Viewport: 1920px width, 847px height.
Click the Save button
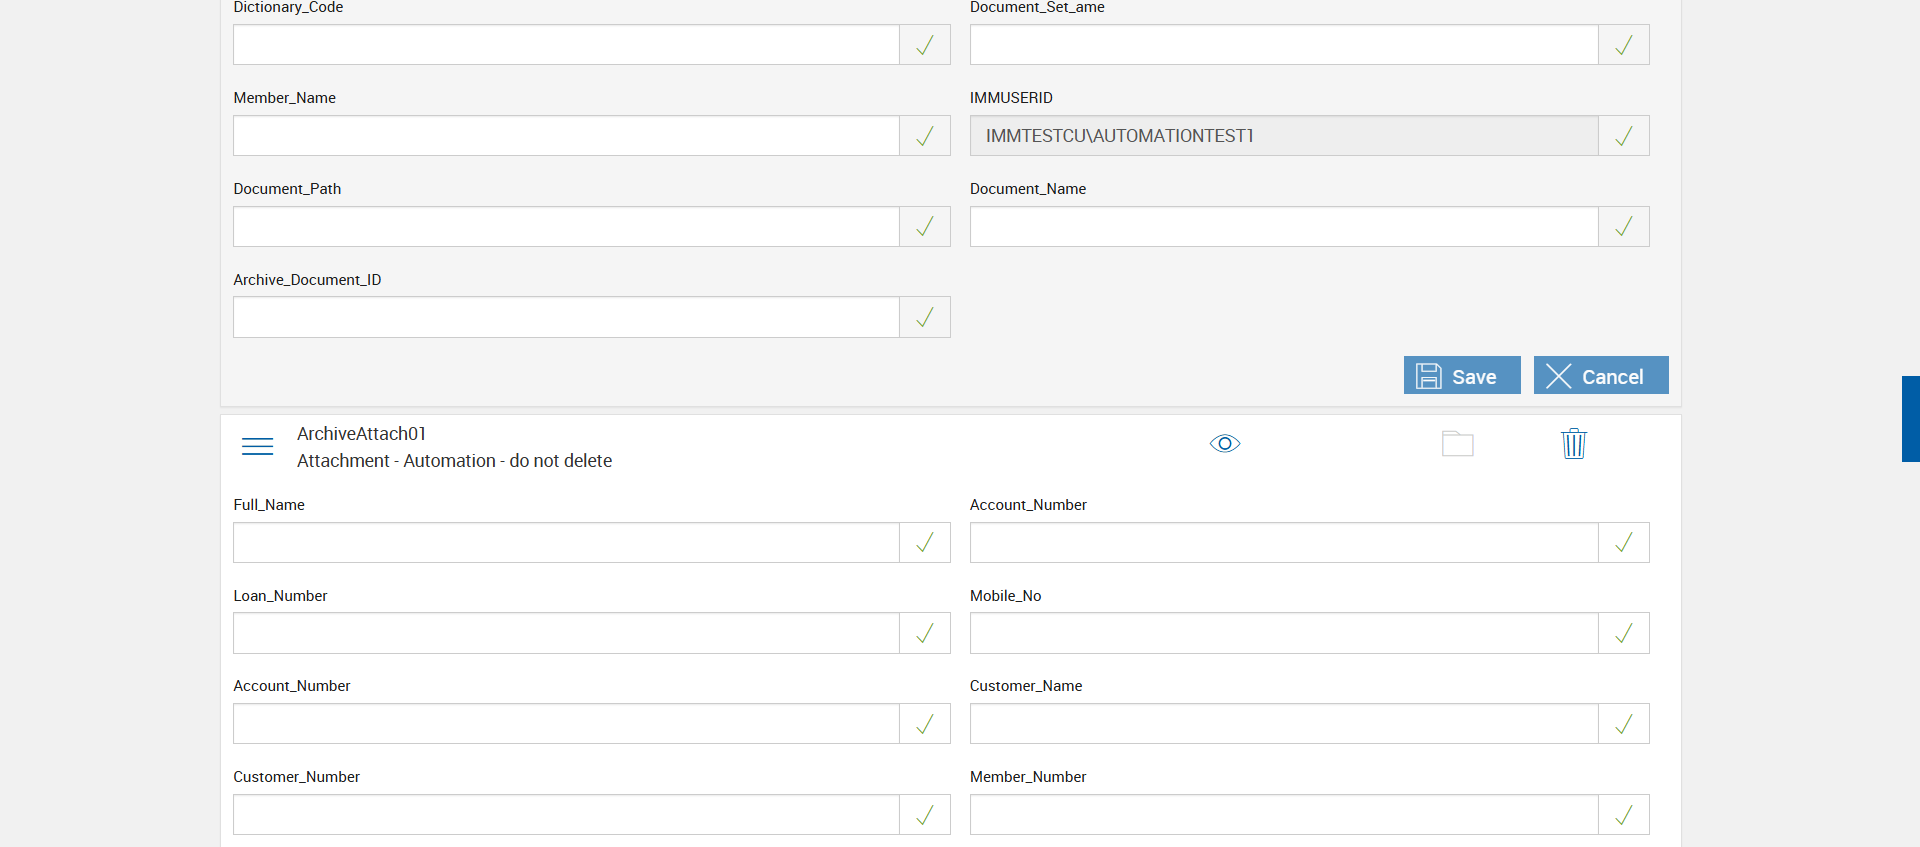[1461, 376]
